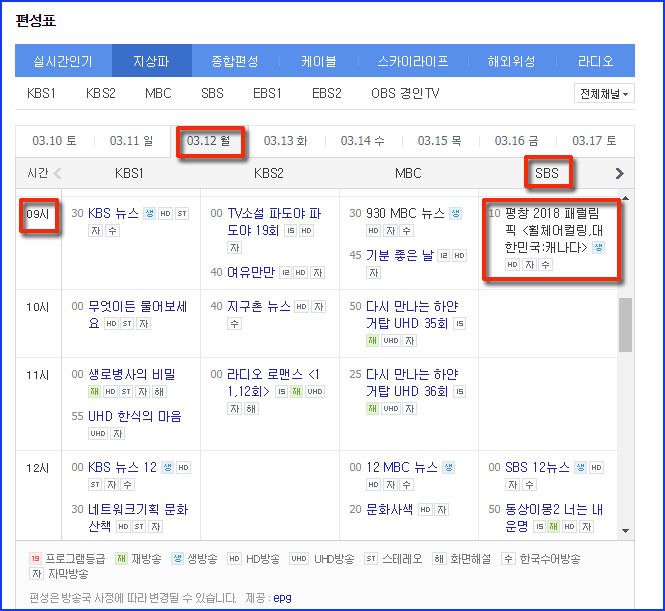Viewport: 665px width, 611px height.
Task: Open the 생로병사의 비밀 program
Action: pos(131,374)
